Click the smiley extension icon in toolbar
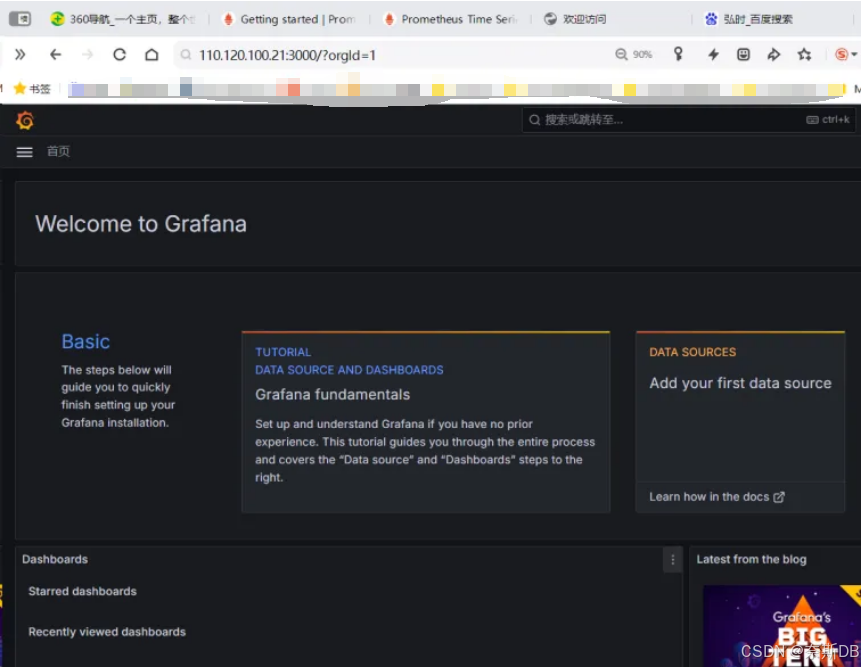The width and height of the screenshot is (864, 667). (x=743, y=54)
